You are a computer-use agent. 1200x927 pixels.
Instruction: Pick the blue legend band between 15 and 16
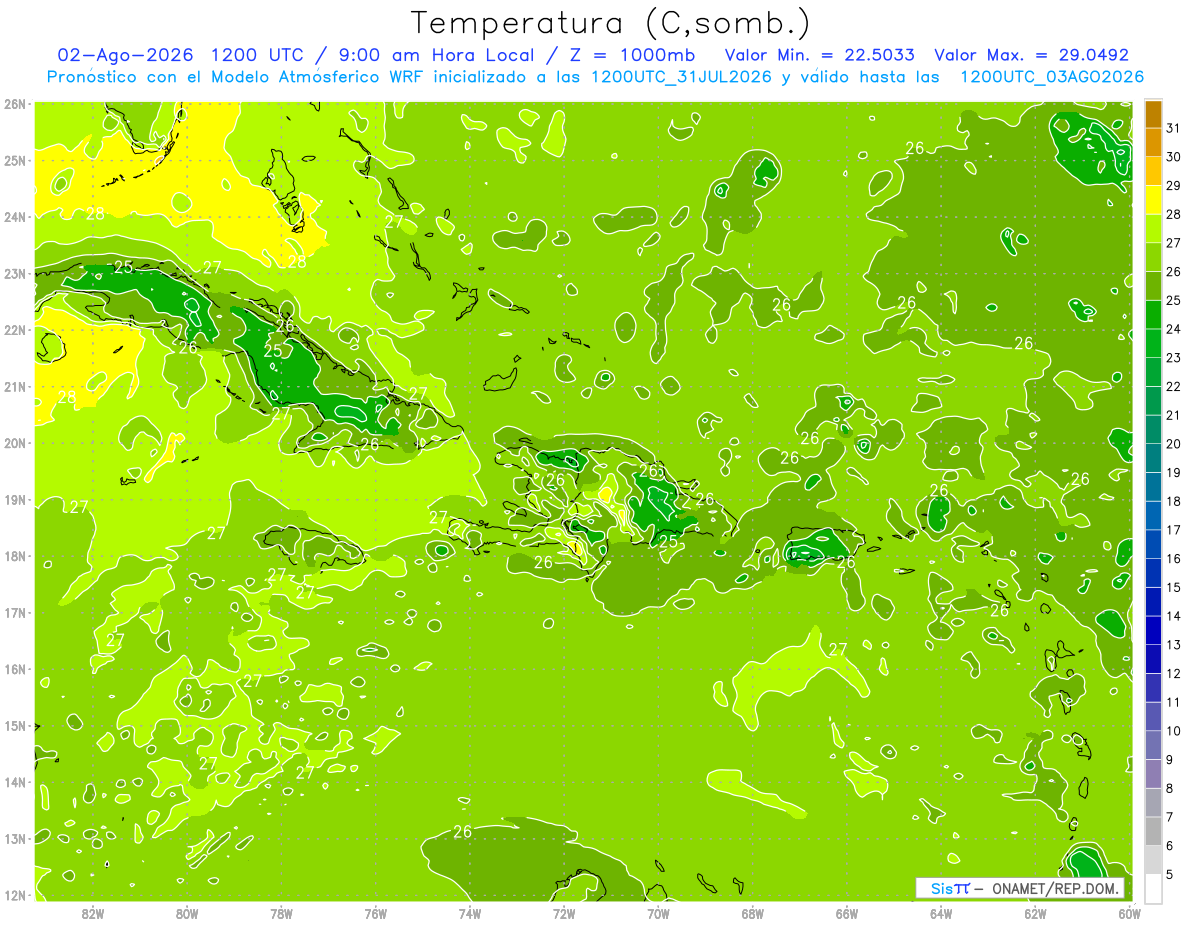coord(1153,572)
